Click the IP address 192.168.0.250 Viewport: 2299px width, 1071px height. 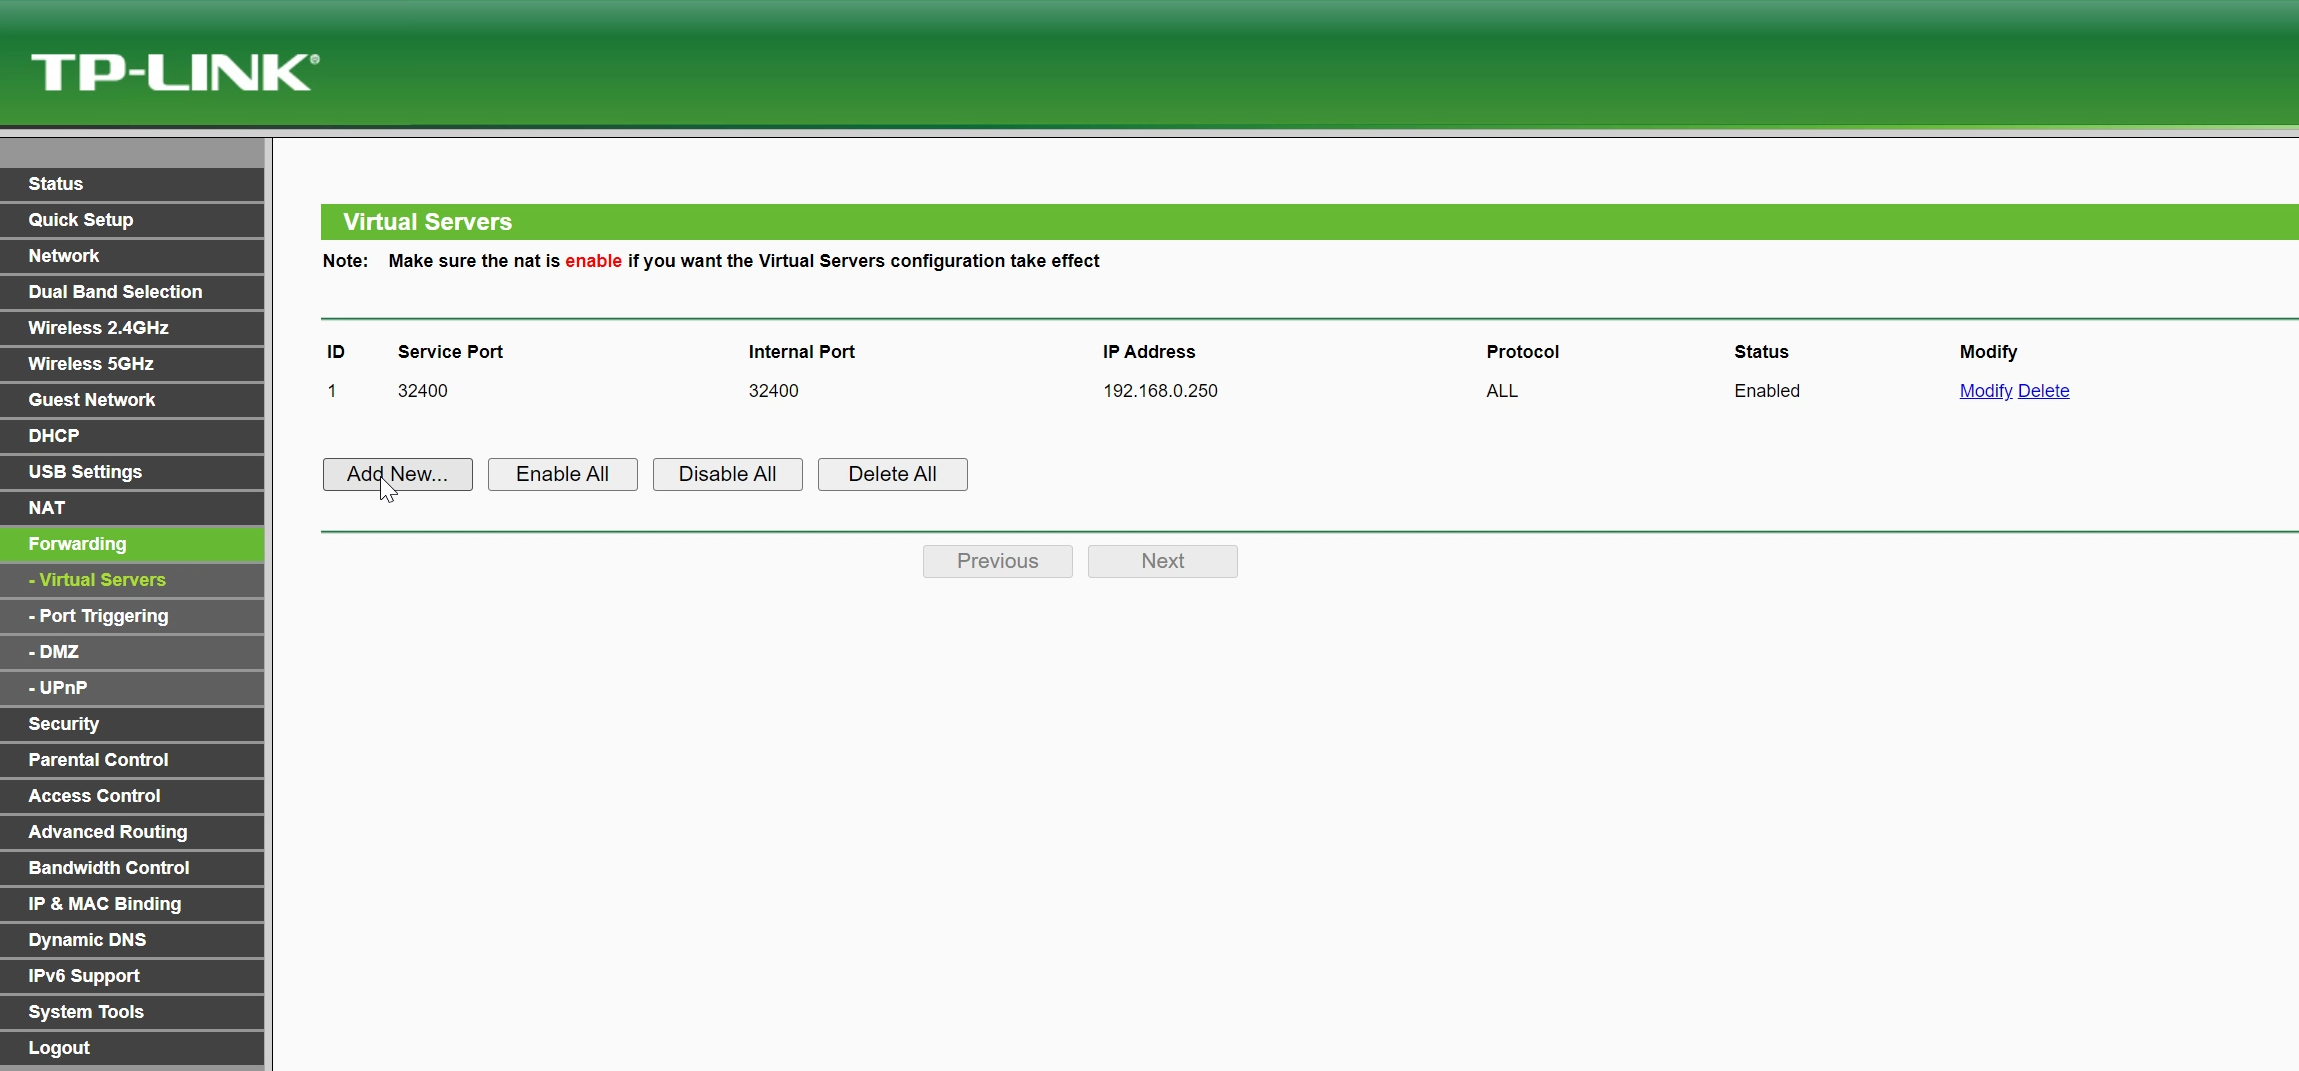click(x=1160, y=391)
